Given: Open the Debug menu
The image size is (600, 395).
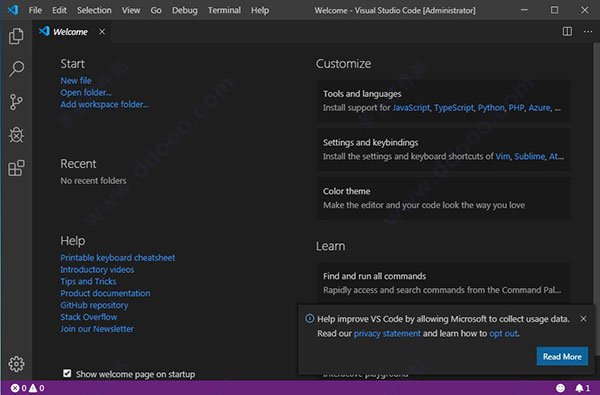Looking at the screenshot, I should click(x=184, y=10).
